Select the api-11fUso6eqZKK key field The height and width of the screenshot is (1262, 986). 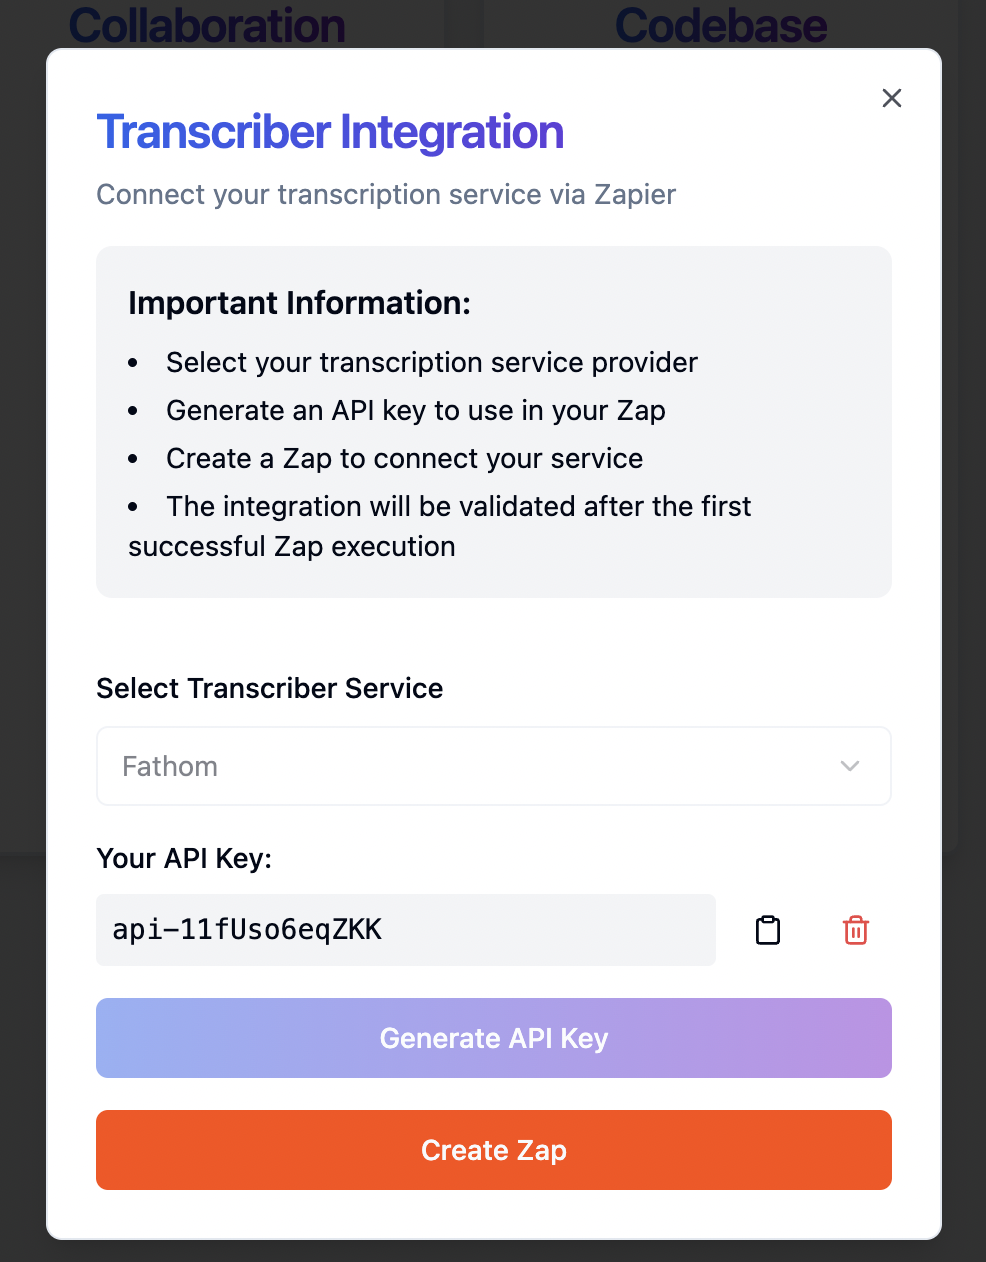pyautogui.click(x=405, y=930)
